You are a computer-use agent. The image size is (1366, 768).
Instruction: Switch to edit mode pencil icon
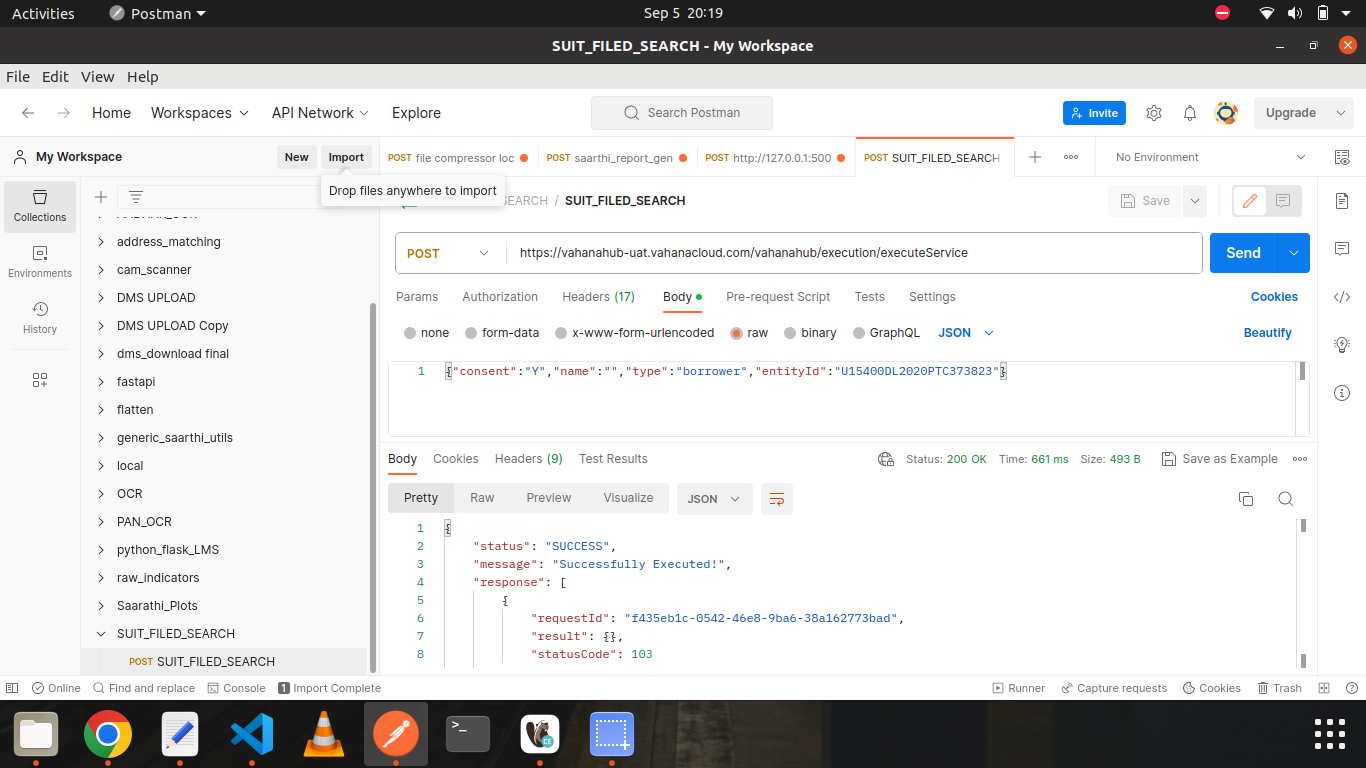pyautogui.click(x=1249, y=201)
